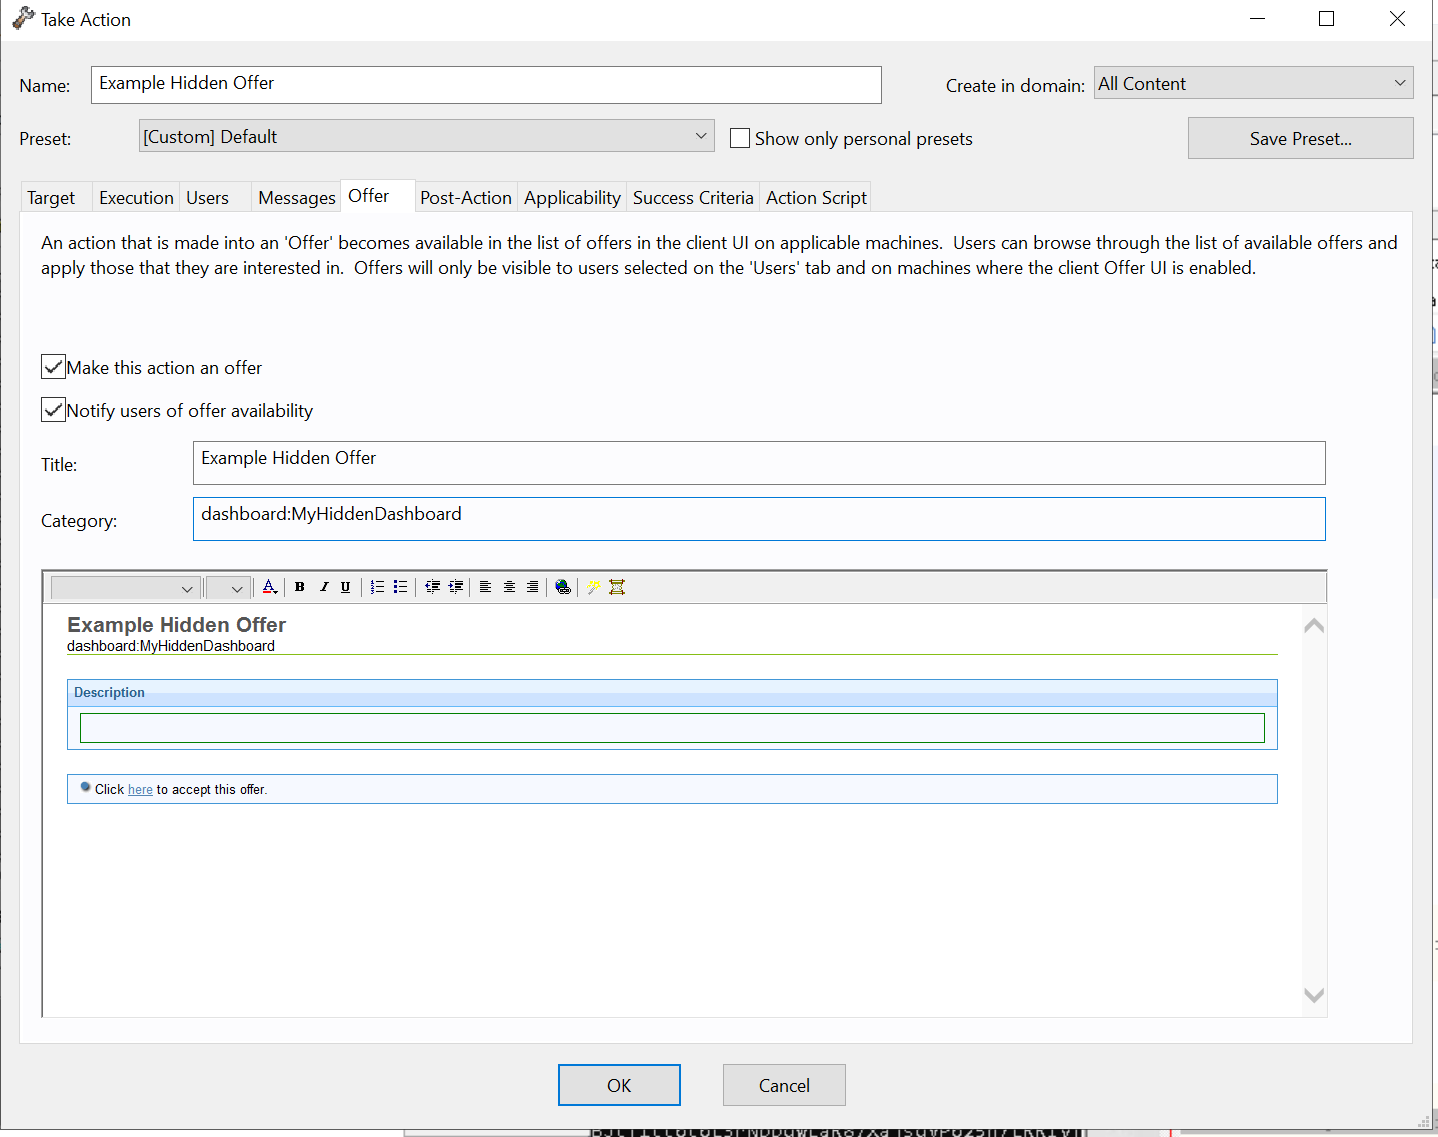Click the magic wand icon in toolbar
Image resolution: width=1438 pixels, height=1137 pixels.
point(593,587)
